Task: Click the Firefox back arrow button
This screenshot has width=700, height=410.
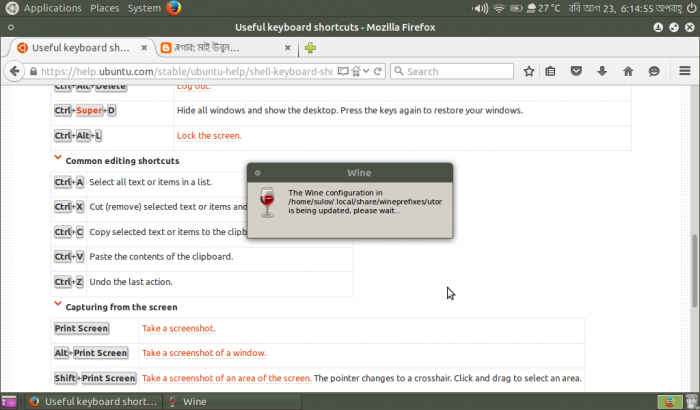Action: click(x=14, y=71)
